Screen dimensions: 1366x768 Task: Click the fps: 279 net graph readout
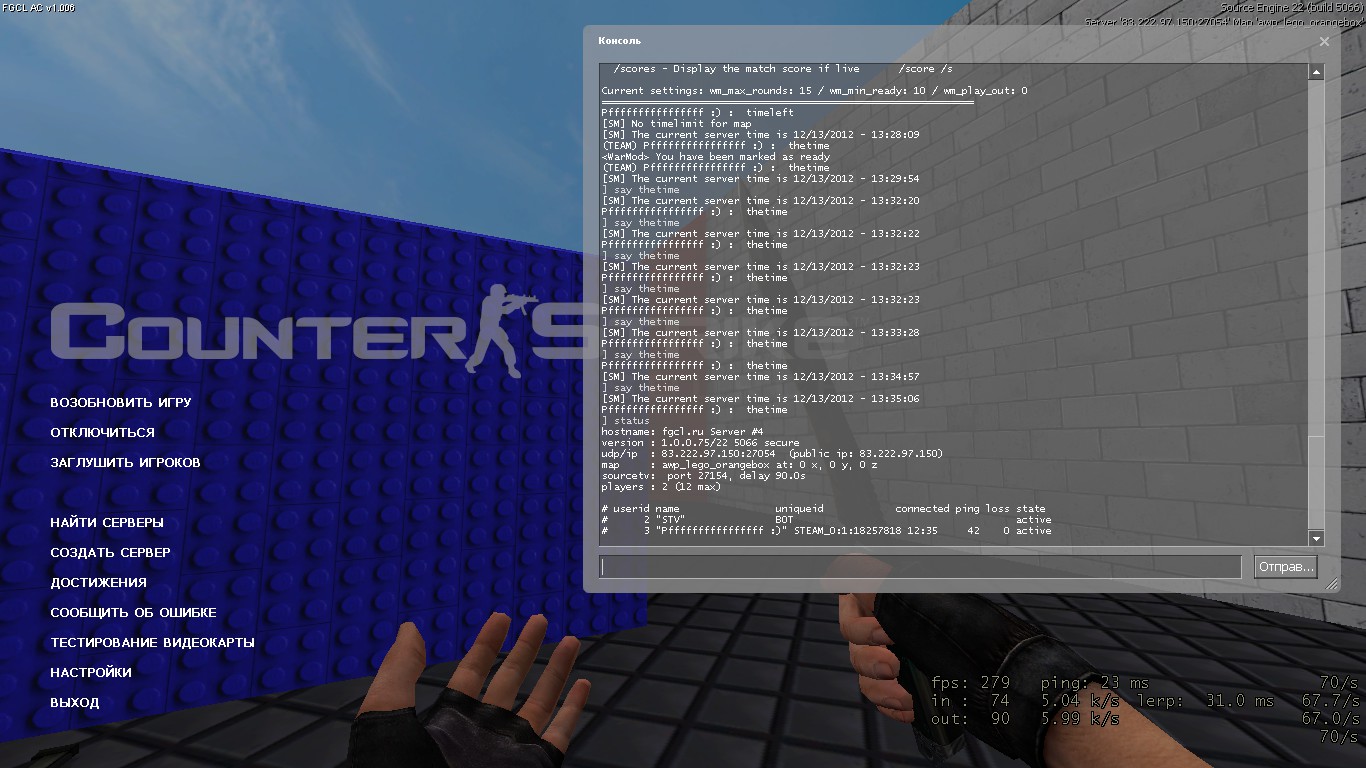click(970, 683)
